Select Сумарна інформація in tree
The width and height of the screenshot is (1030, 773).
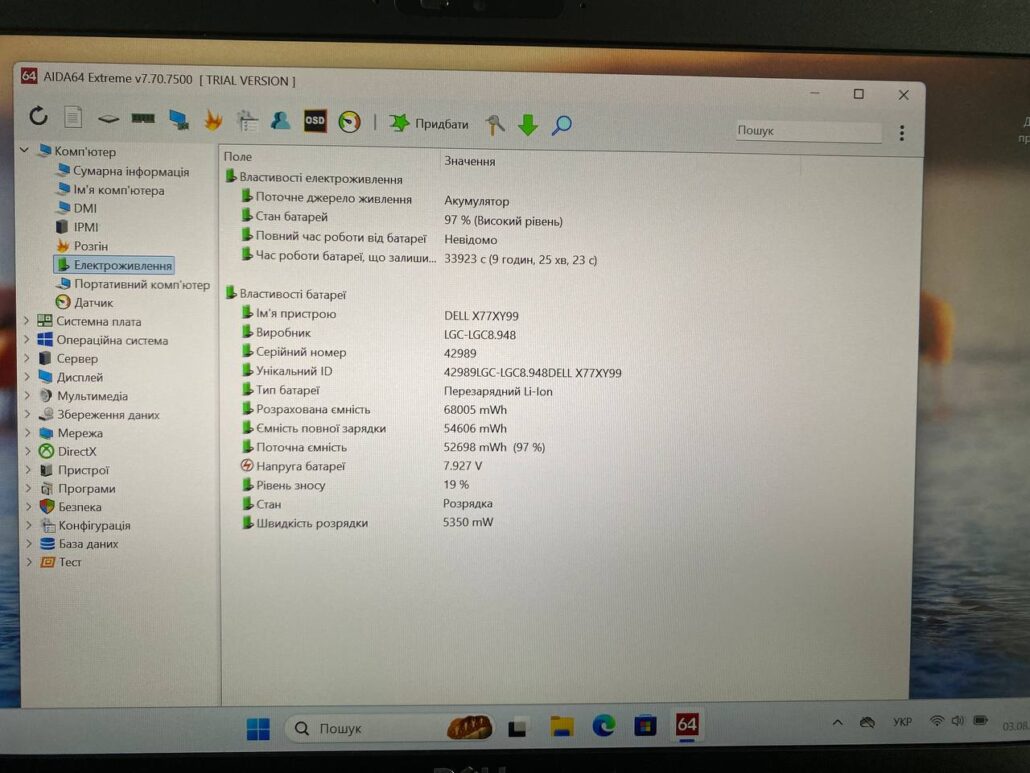pos(131,171)
